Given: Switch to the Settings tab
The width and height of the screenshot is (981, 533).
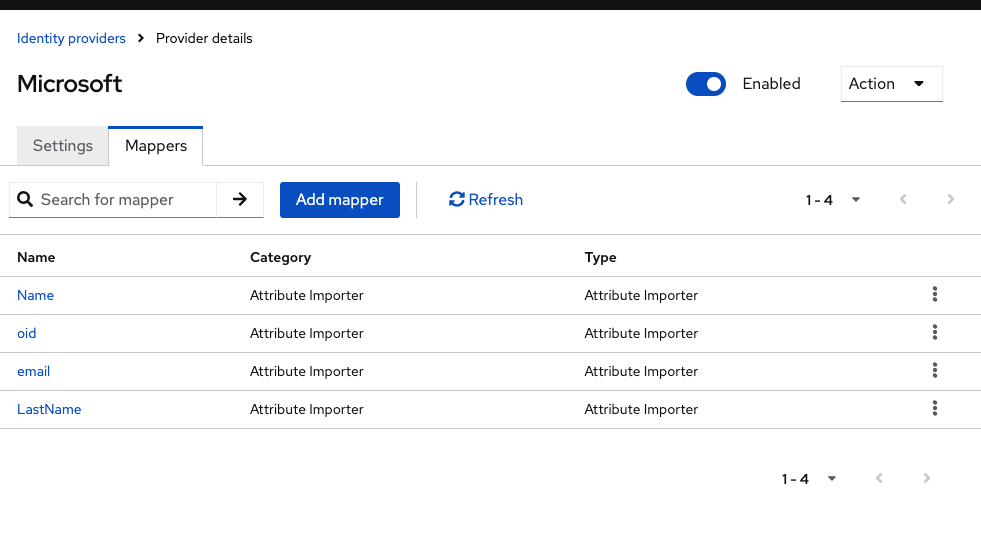Looking at the screenshot, I should pos(63,146).
